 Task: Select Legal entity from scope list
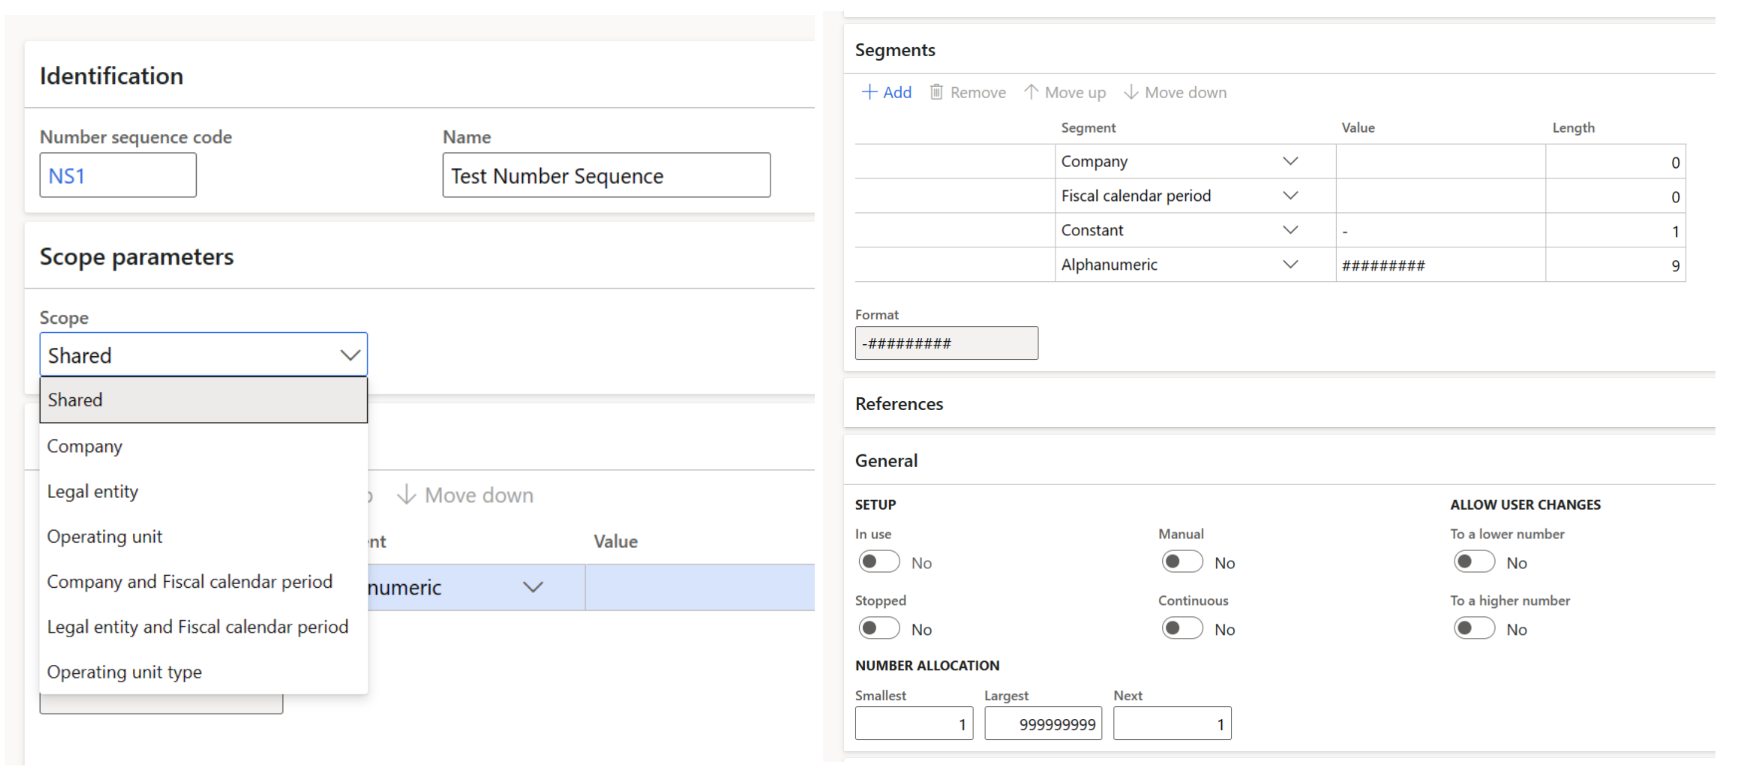93,491
